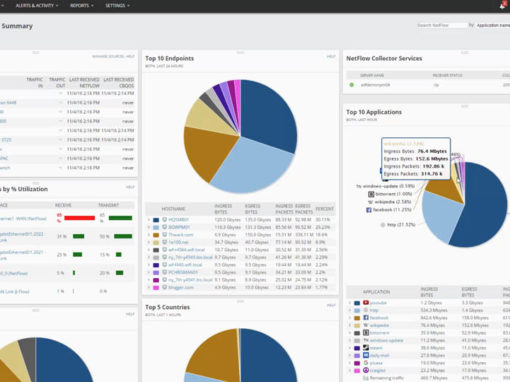The width and height of the screenshot is (510, 382).
Task: Click host icon beside Thwack.com endpoint
Action: 164,235
